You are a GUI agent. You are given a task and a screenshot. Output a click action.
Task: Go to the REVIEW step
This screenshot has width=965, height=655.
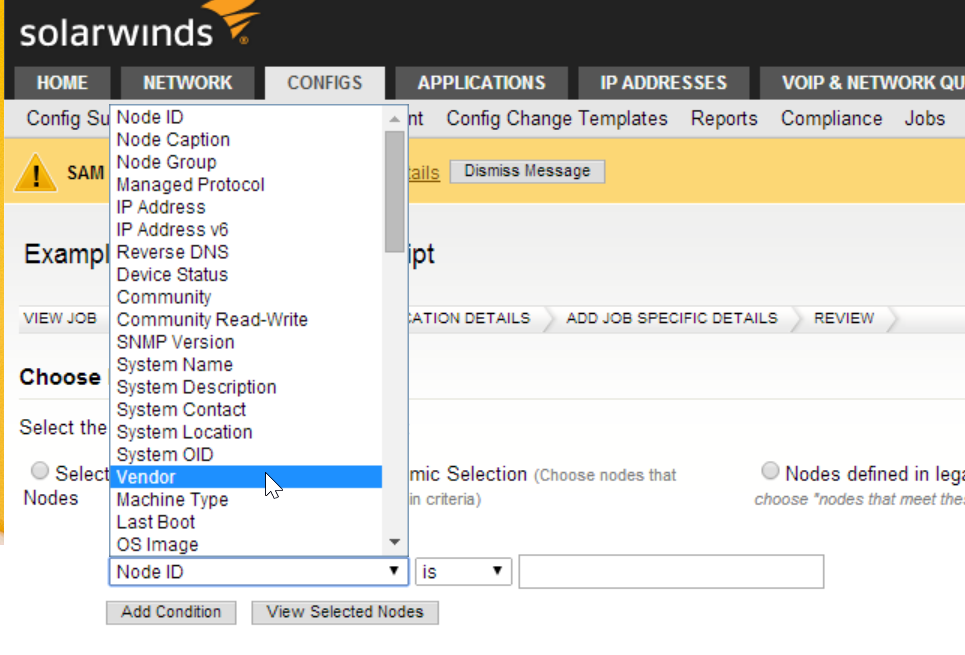coord(844,318)
